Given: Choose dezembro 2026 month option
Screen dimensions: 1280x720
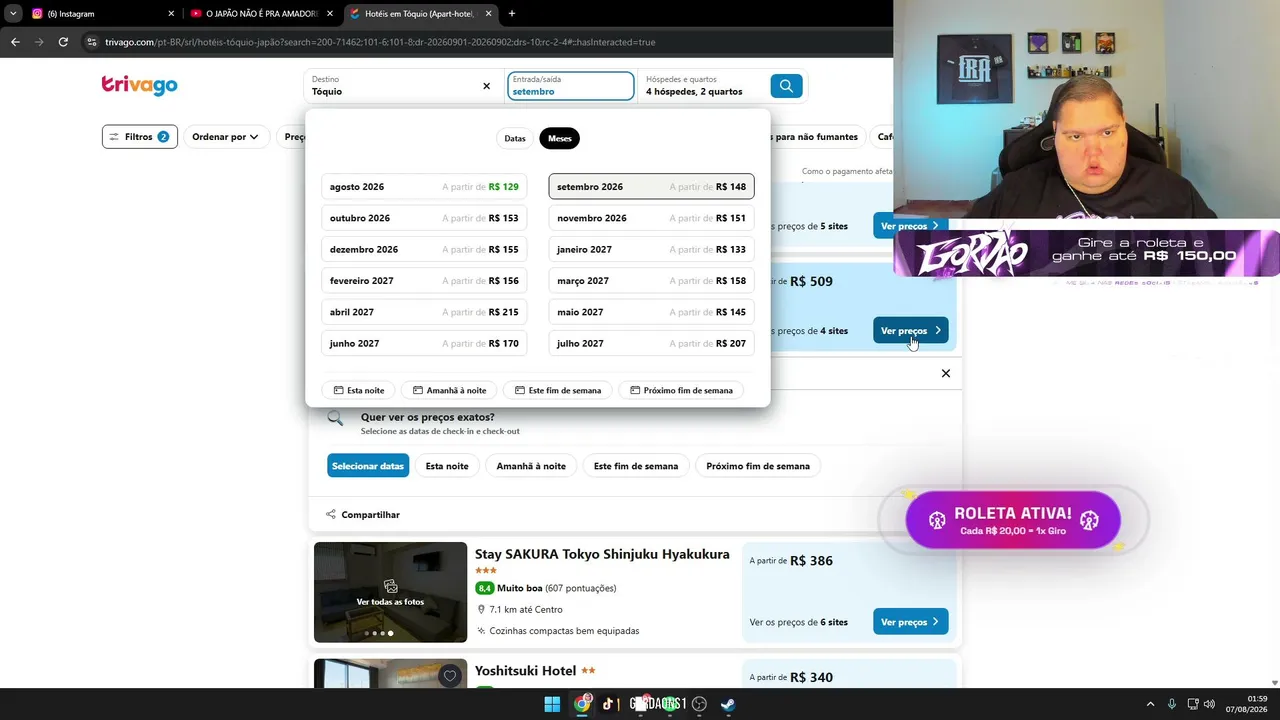Looking at the screenshot, I should 424,249.
